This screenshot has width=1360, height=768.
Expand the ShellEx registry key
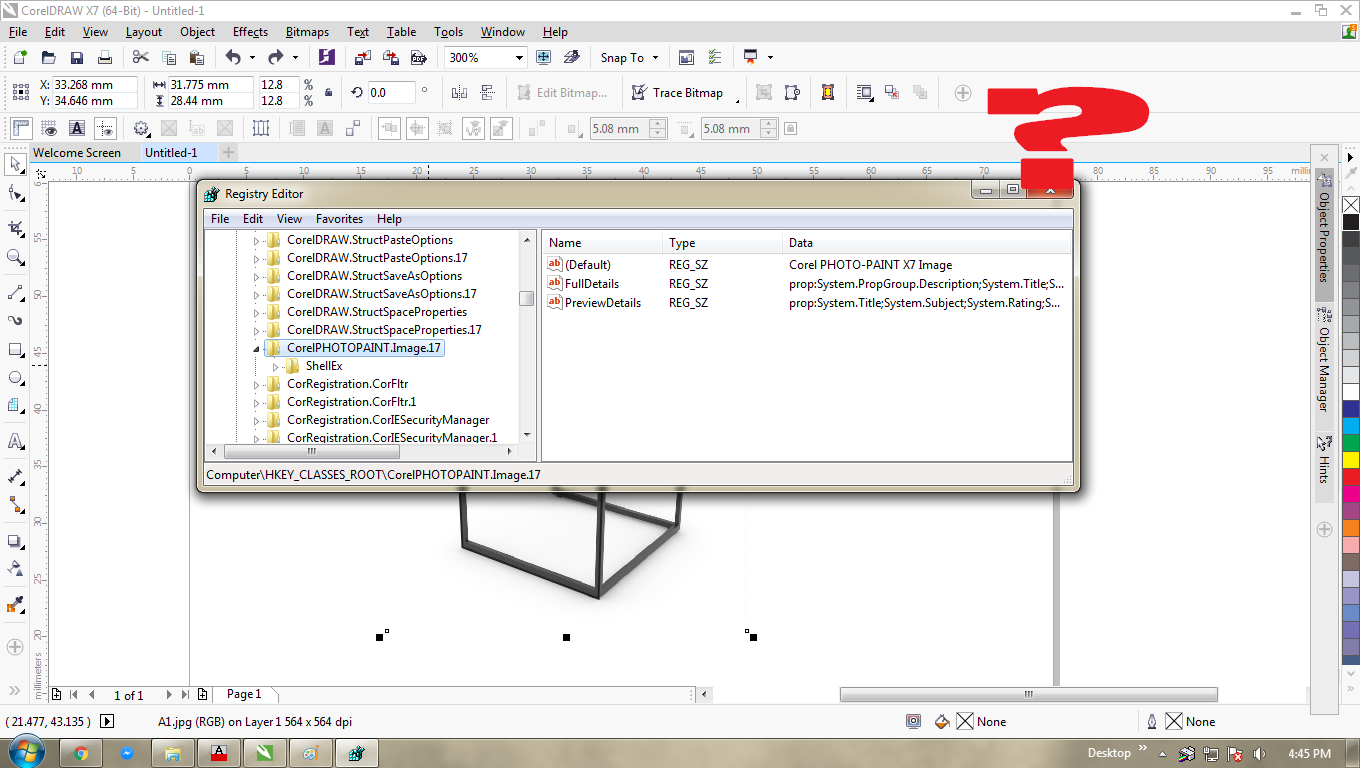(x=275, y=366)
